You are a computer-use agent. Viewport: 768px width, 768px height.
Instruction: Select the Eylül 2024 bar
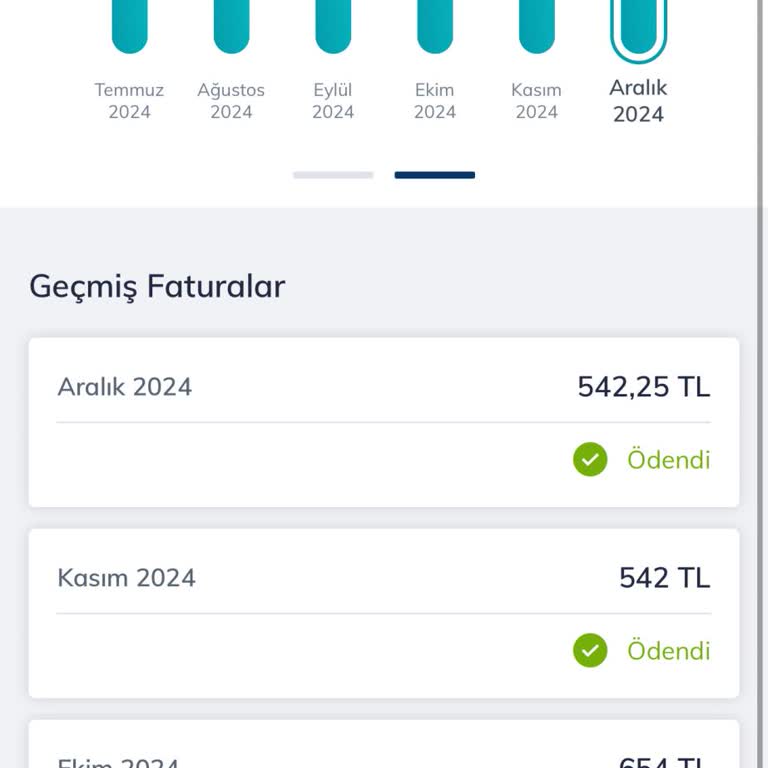click(x=333, y=25)
